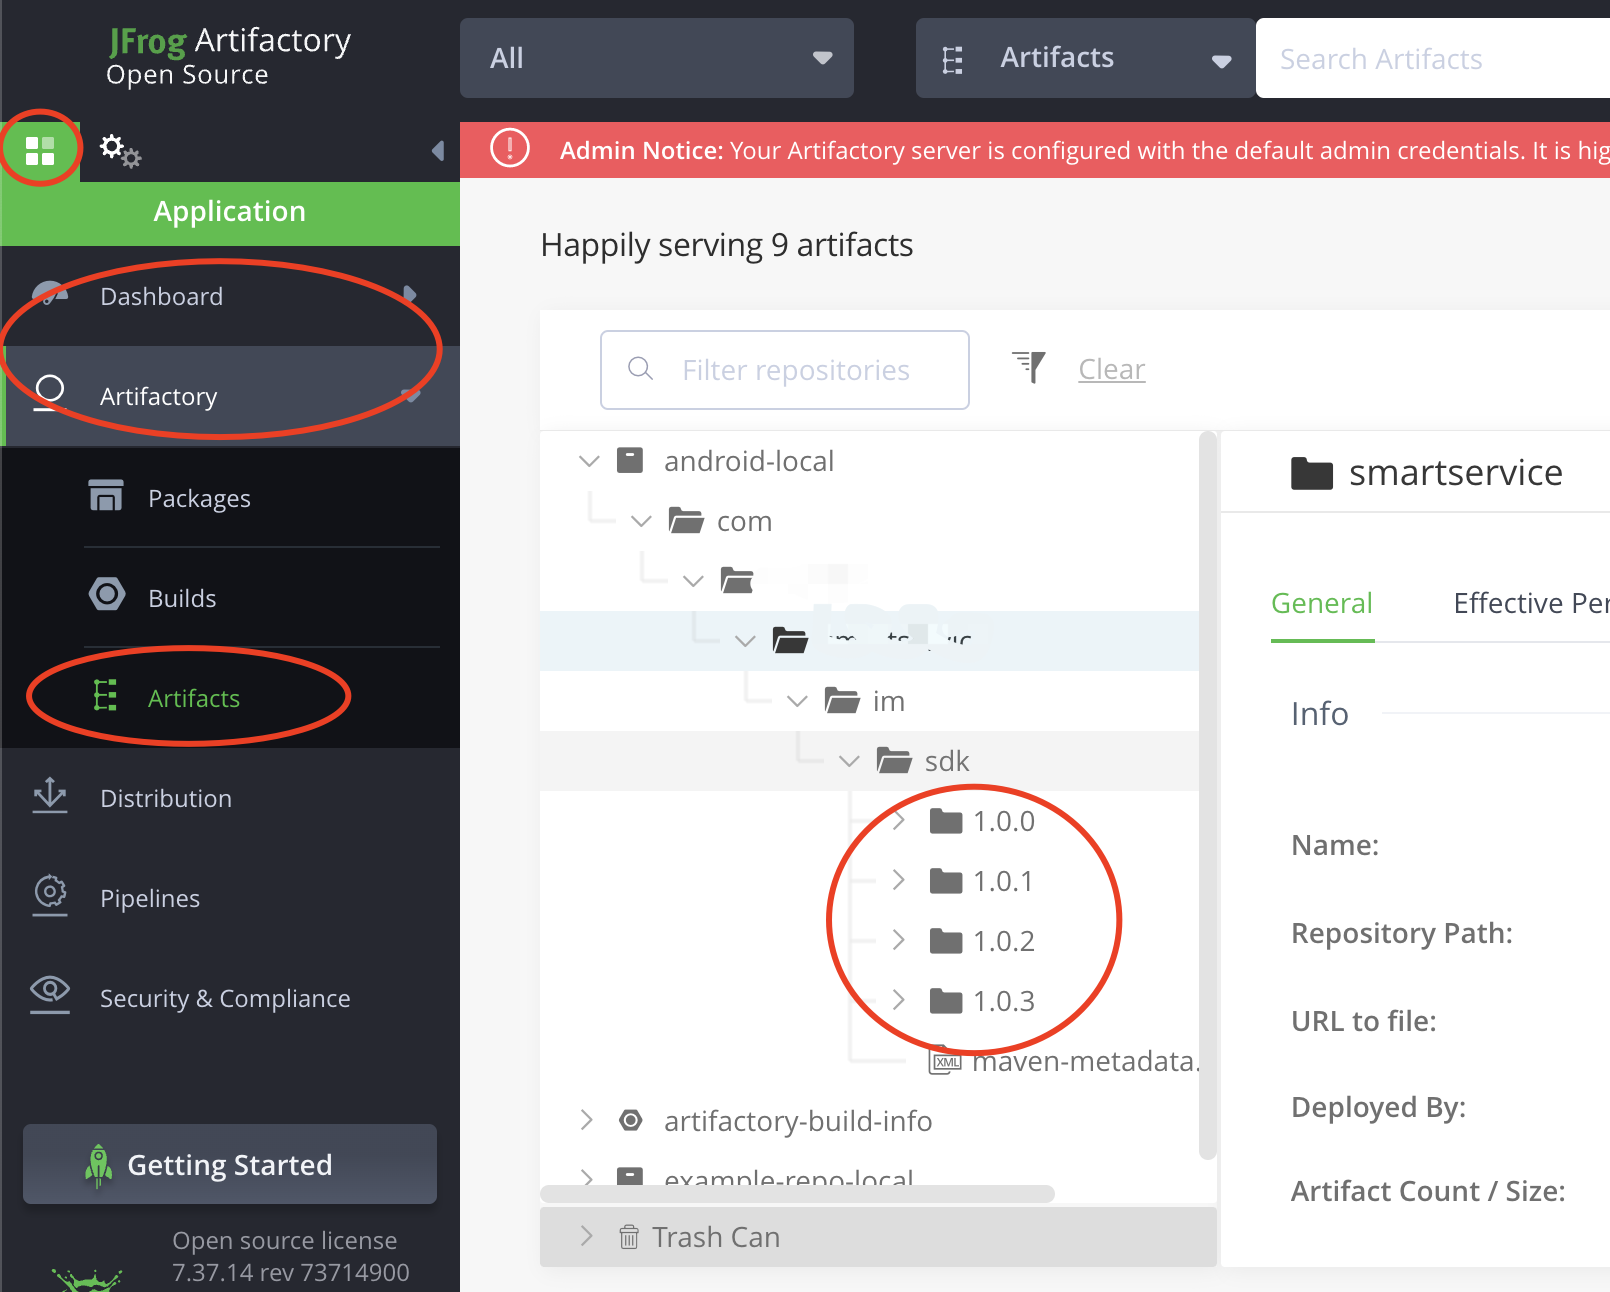
Task: Select the Pipelines icon
Action: click(49, 897)
